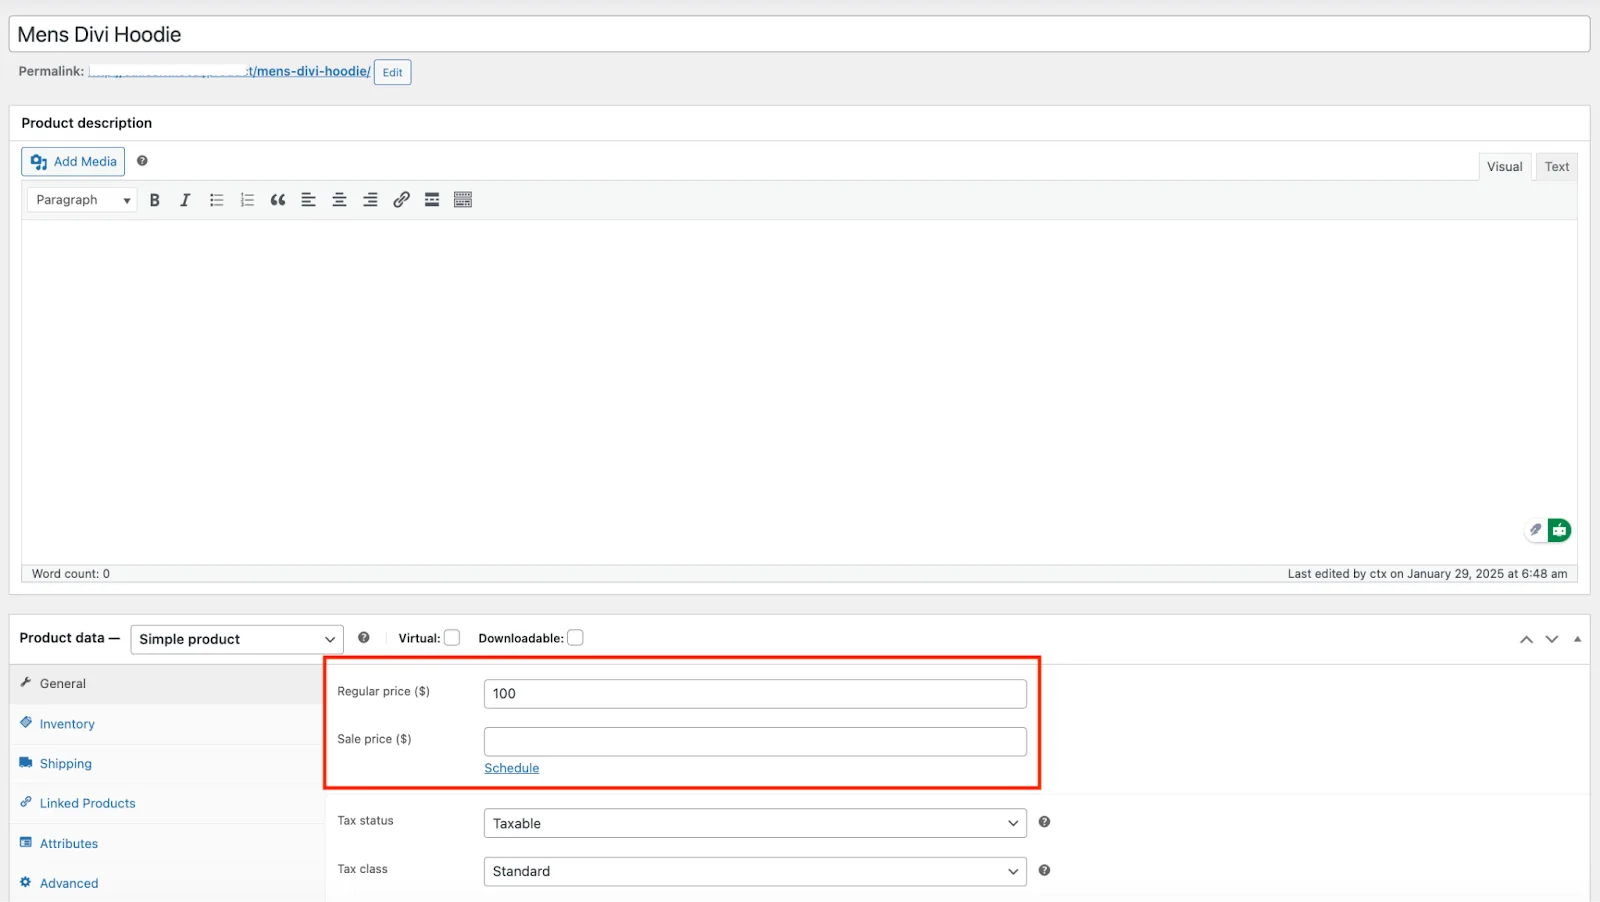Move Product data panel down
The height and width of the screenshot is (902, 1600).
tap(1552, 639)
